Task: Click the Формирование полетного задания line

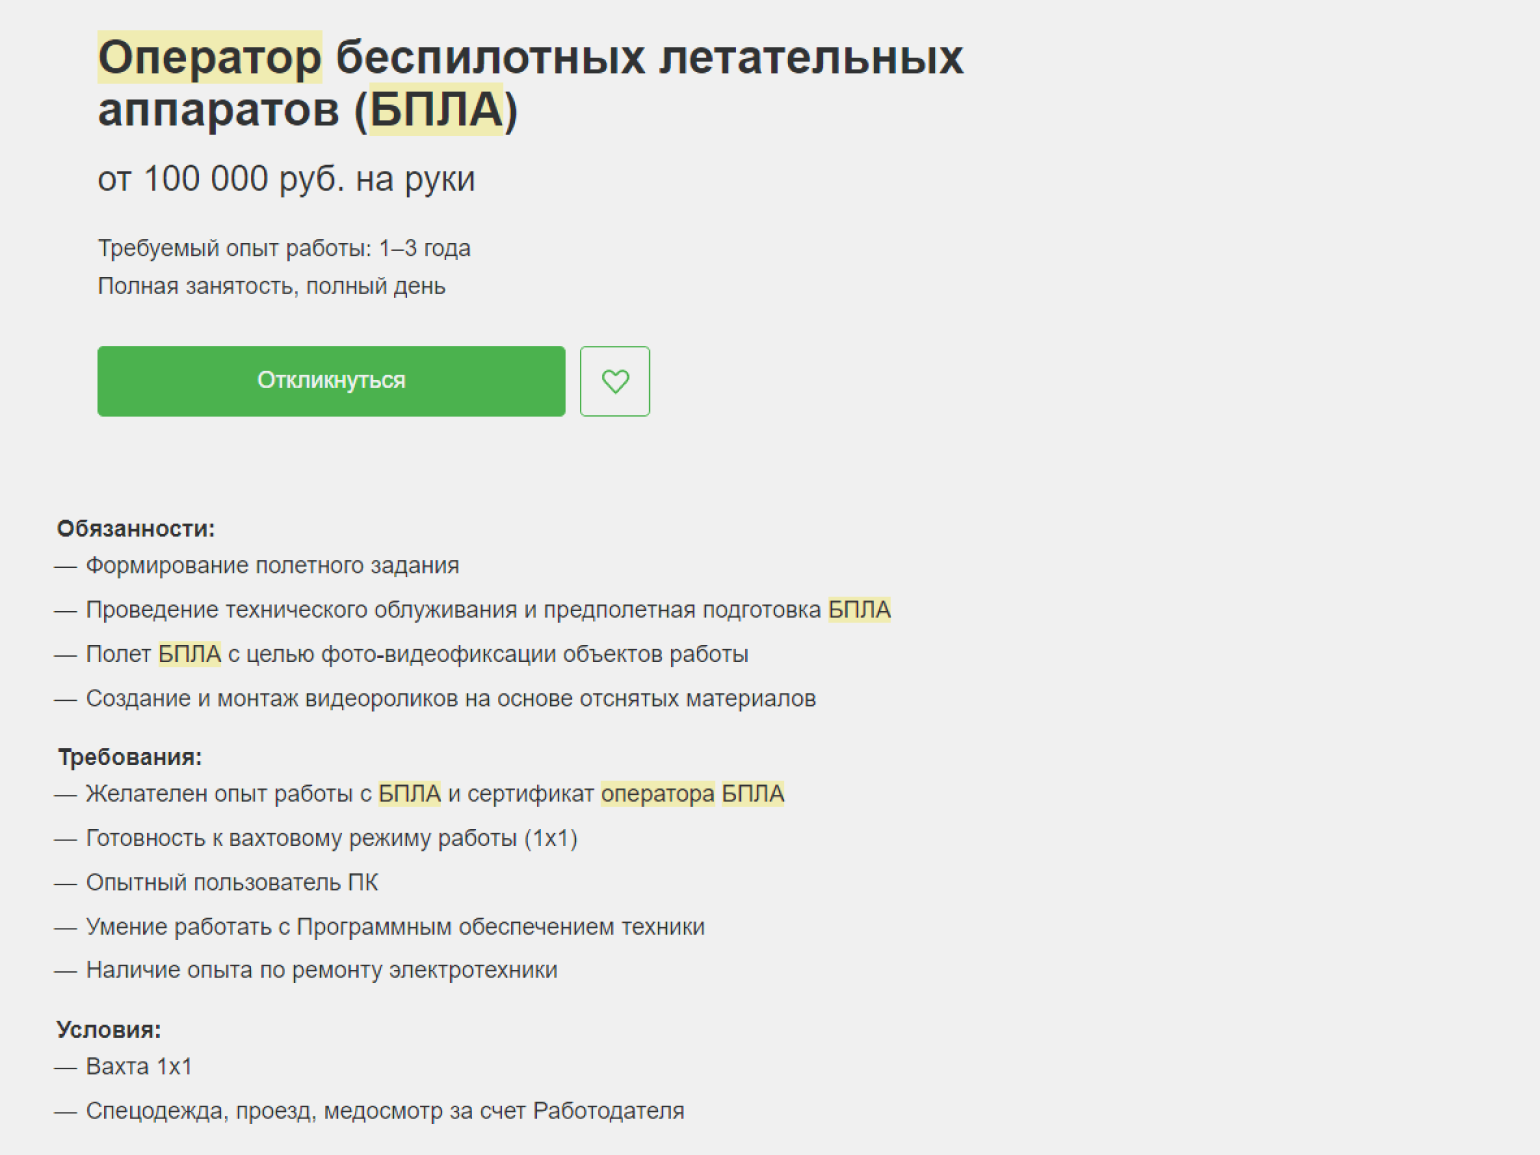Action: pyautogui.click(x=272, y=566)
